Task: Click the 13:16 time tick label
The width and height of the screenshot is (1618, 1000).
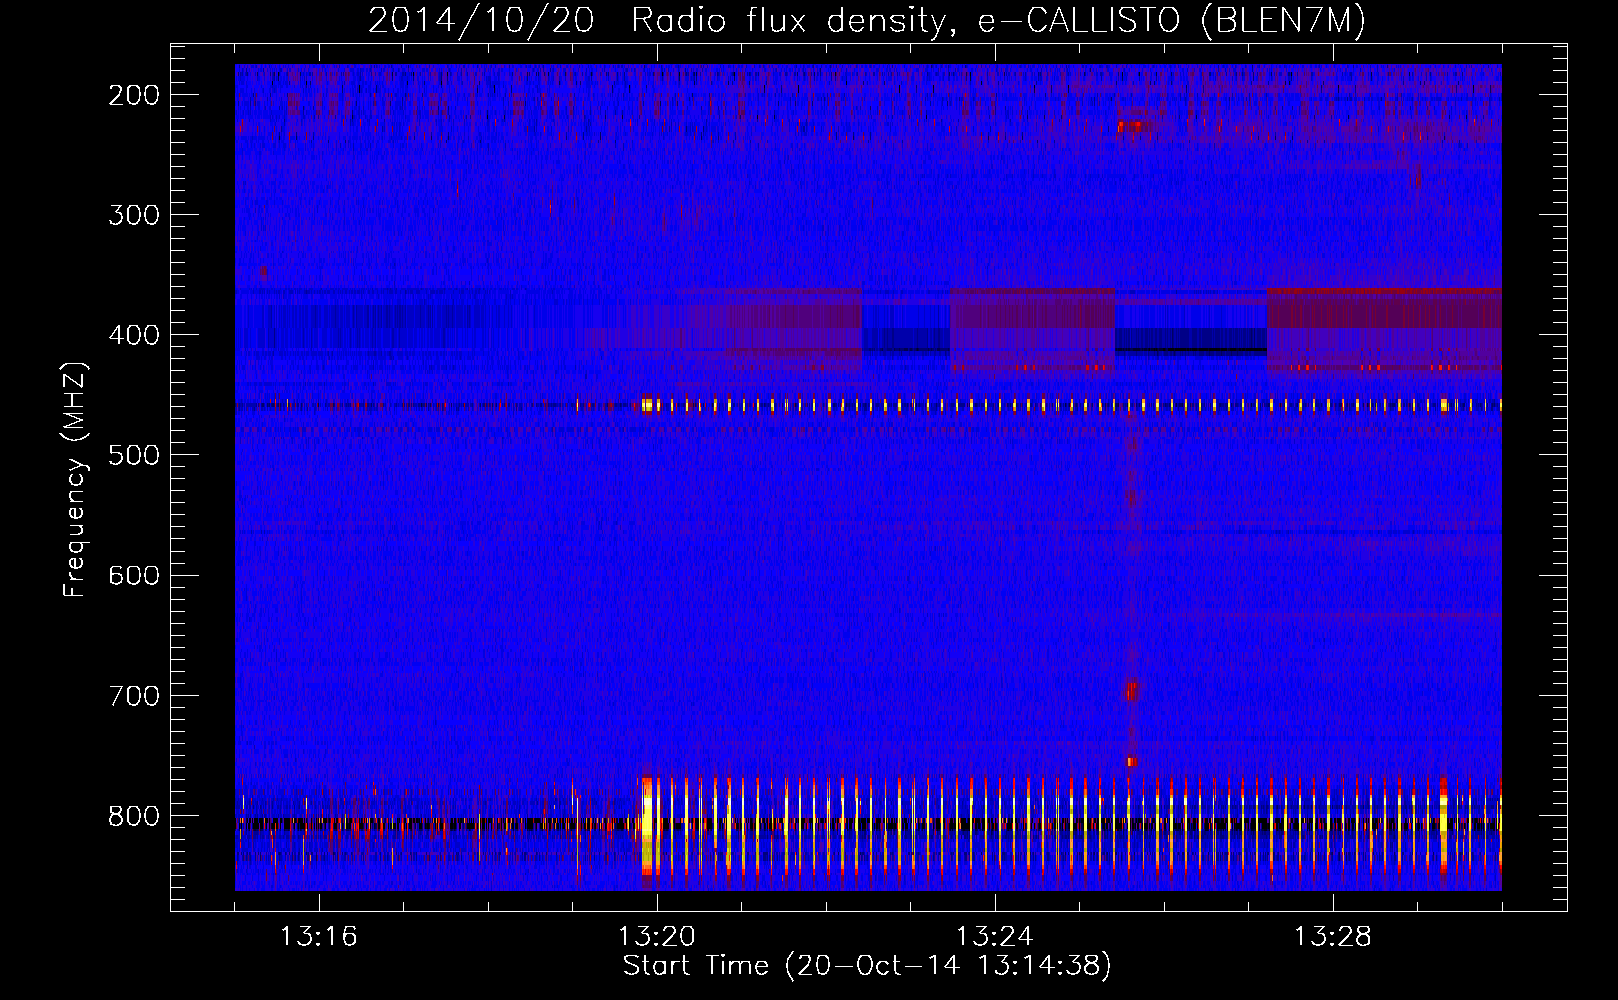Action: click(318, 937)
